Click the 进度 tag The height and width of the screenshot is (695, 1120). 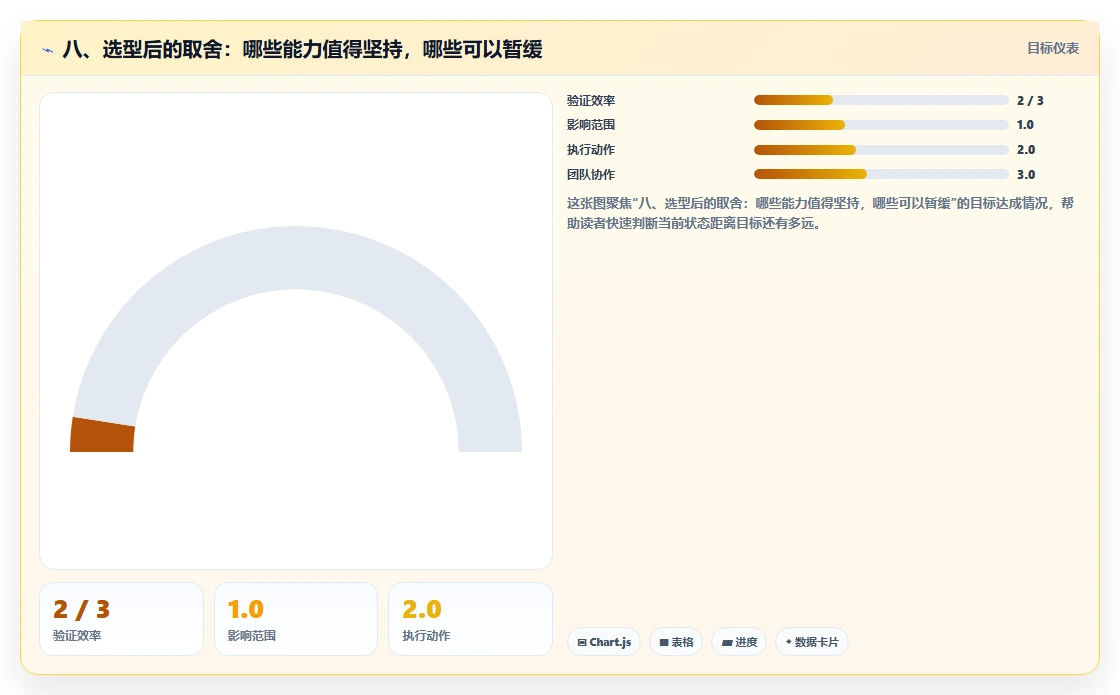coord(739,642)
